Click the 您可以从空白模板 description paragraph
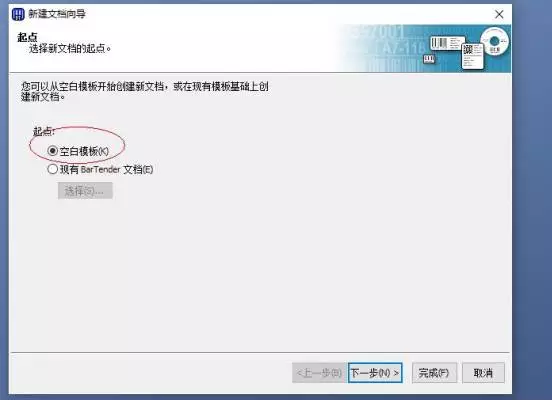Image resolution: width=552 pixels, height=400 pixels. [144, 91]
